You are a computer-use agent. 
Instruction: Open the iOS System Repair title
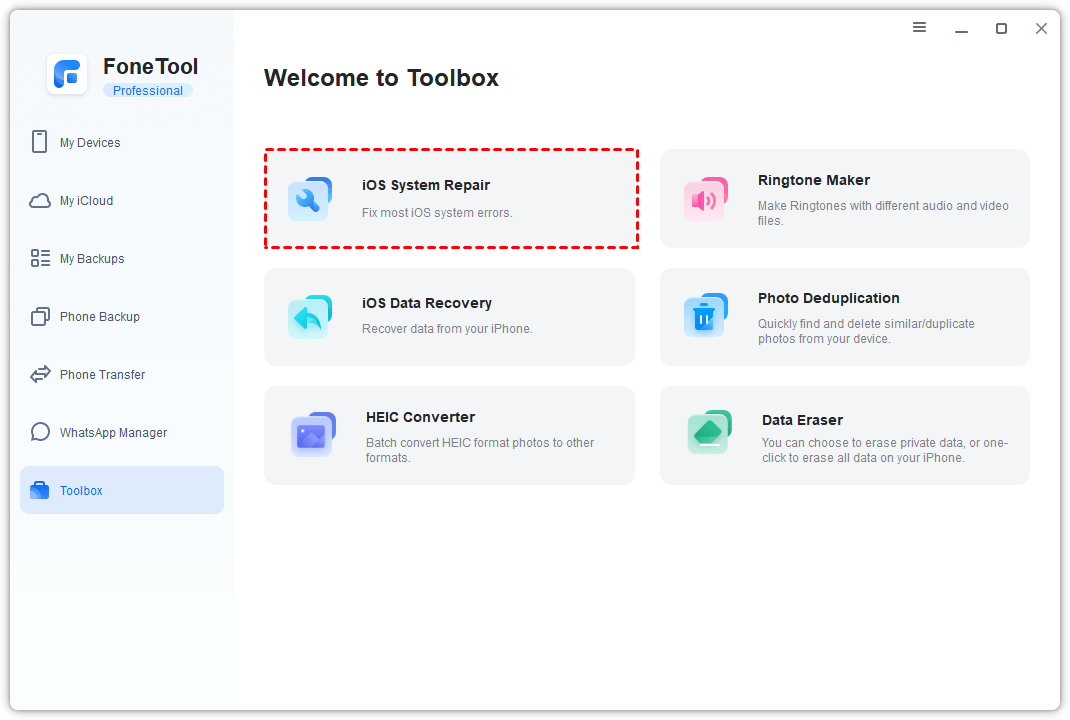coord(426,185)
